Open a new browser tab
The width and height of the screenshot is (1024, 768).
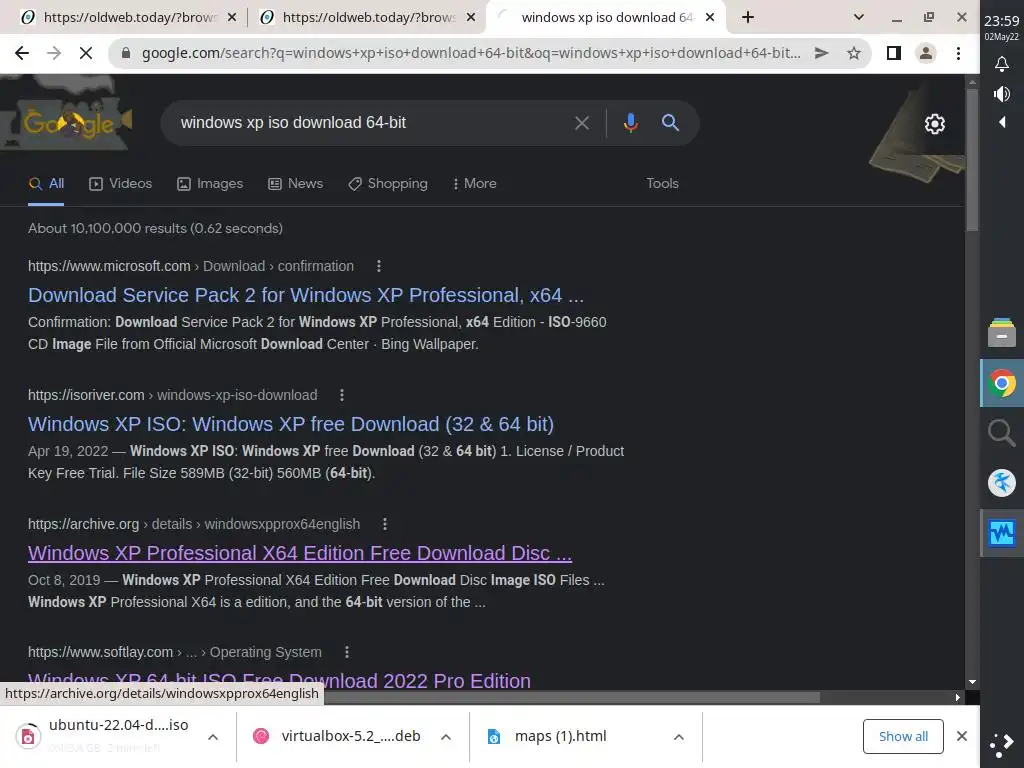(x=748, y=18)
